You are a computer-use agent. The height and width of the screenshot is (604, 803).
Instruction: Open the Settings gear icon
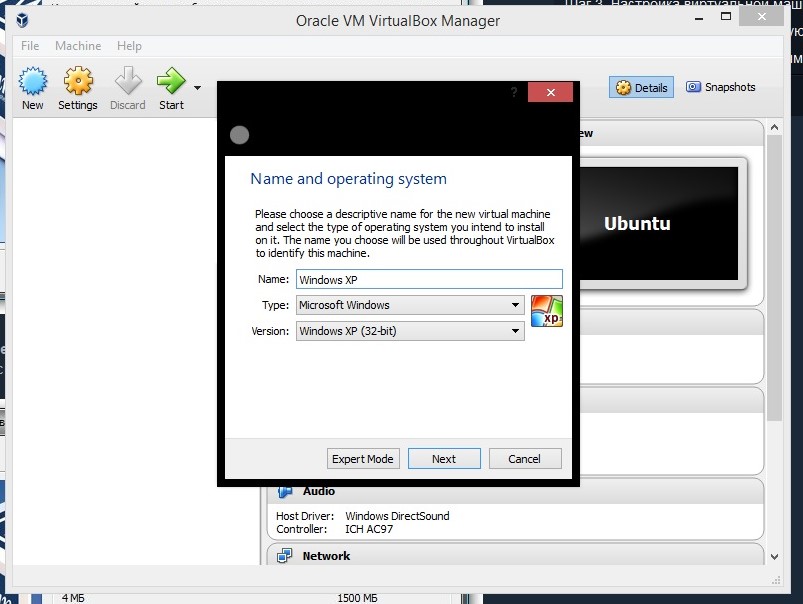(x=78, y=81)
